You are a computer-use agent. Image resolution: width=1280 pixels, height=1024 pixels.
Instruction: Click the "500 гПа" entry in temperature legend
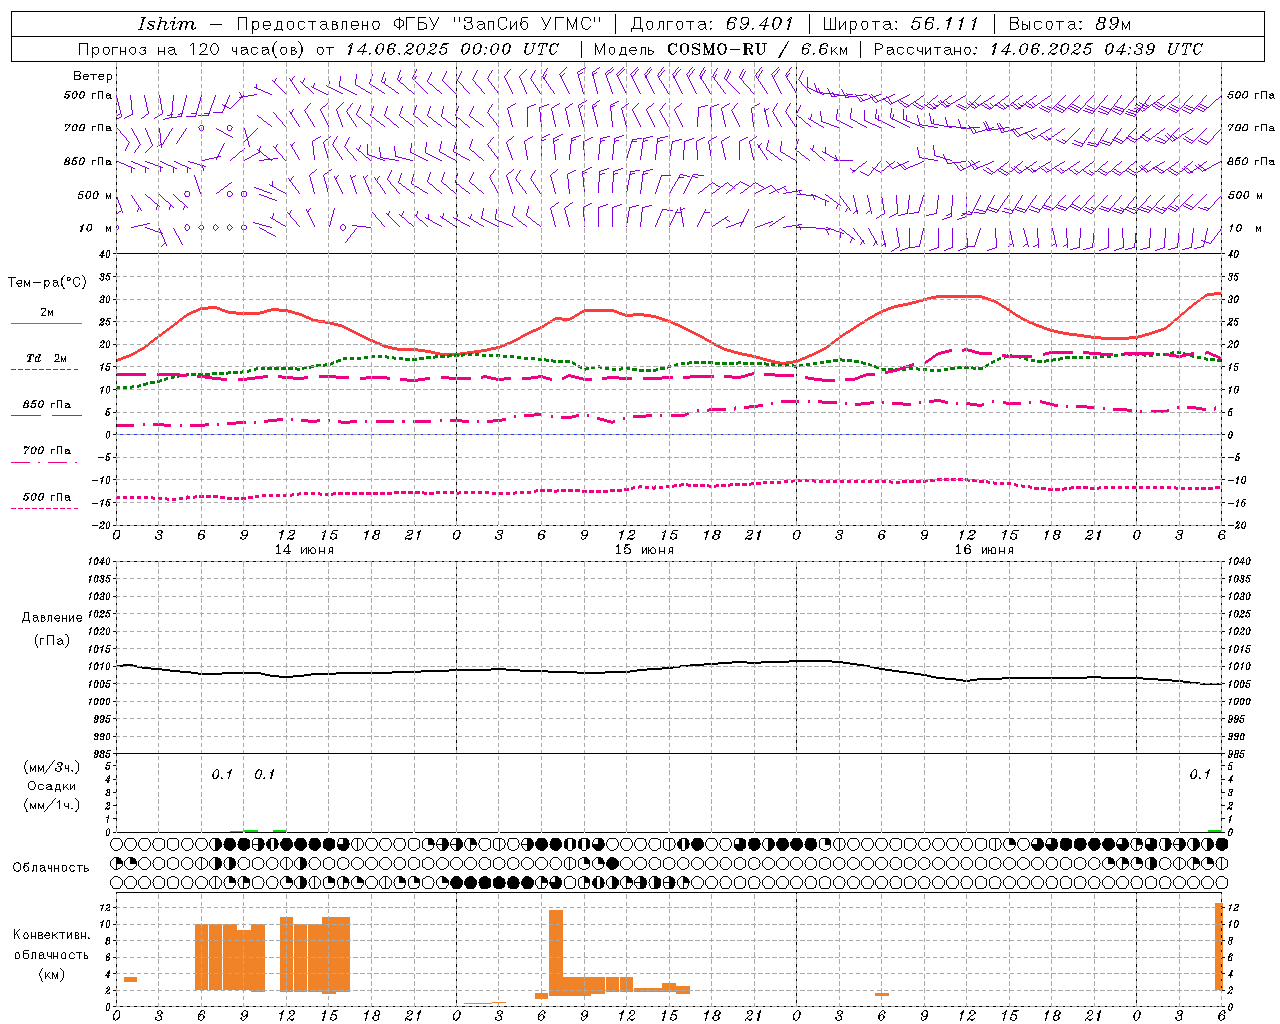pyautogui.click(x=46, y=497)
